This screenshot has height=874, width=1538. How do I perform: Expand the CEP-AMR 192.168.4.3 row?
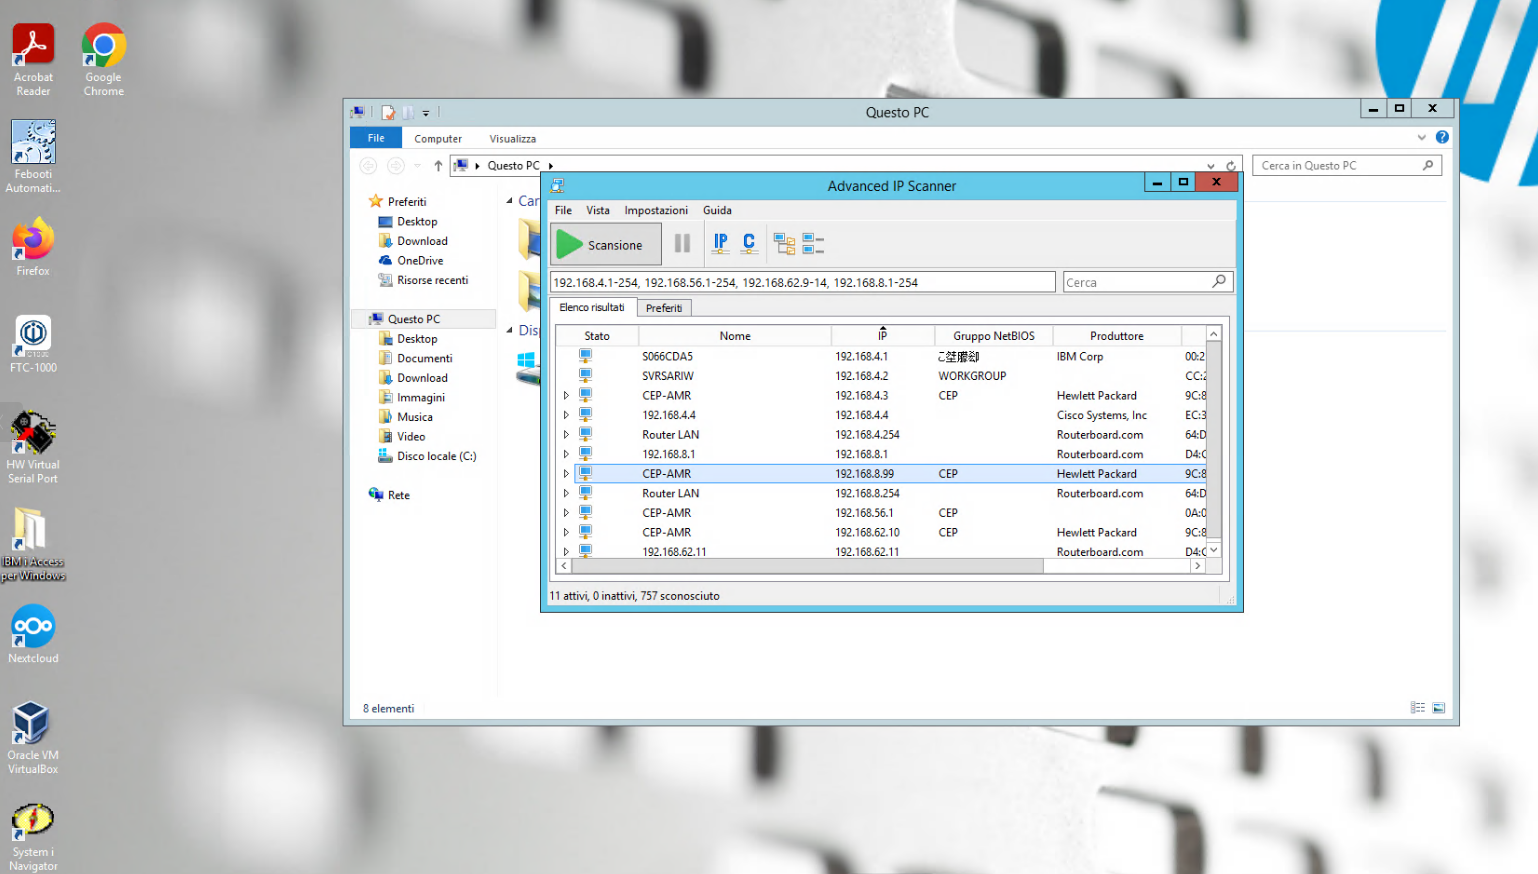(566, 396)
